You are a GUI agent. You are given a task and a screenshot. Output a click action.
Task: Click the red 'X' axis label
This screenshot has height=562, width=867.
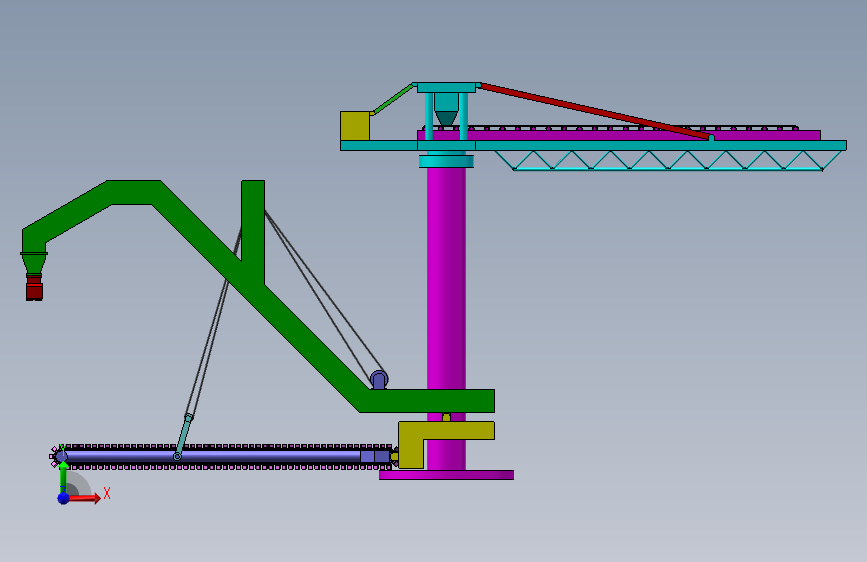click(x=107, y=493)
